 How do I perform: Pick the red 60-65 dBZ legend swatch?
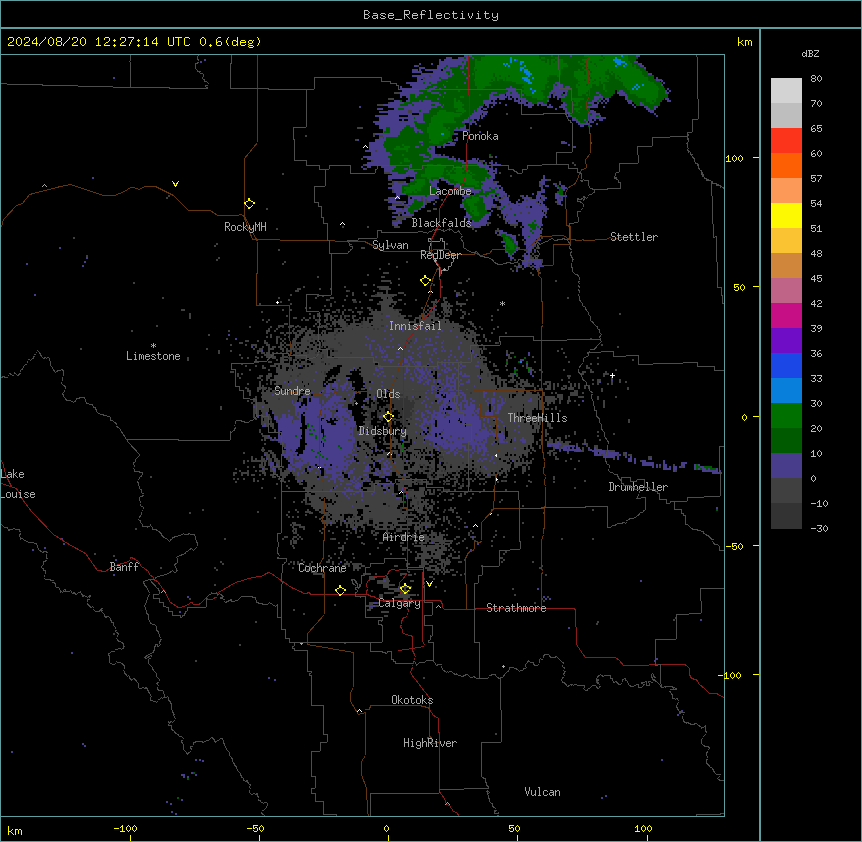click(786, 140)
